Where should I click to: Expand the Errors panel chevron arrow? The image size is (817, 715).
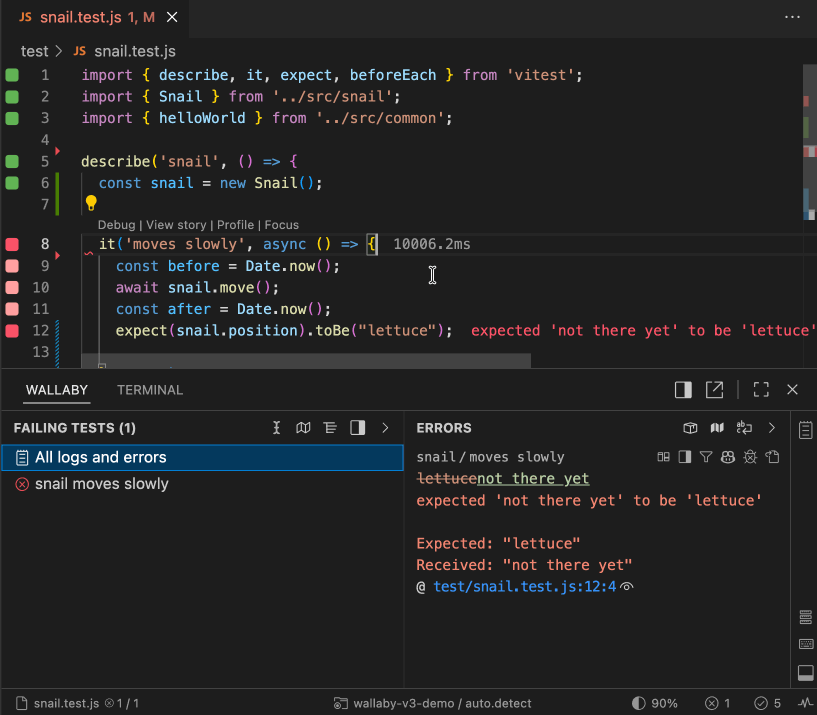point(771,428)
